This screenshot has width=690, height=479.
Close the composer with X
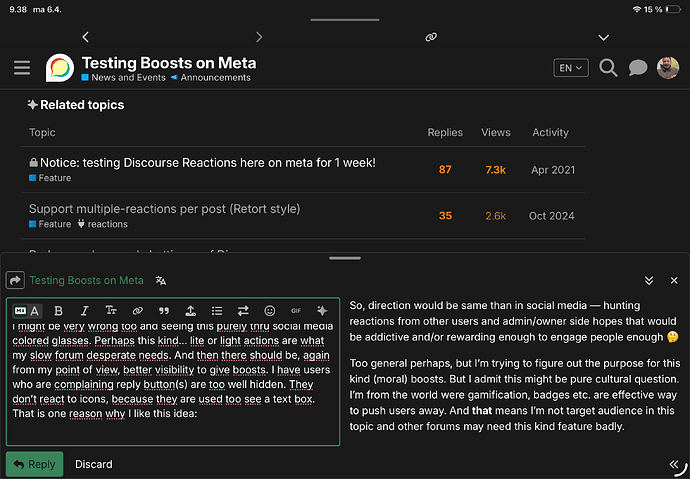(674, 280)
